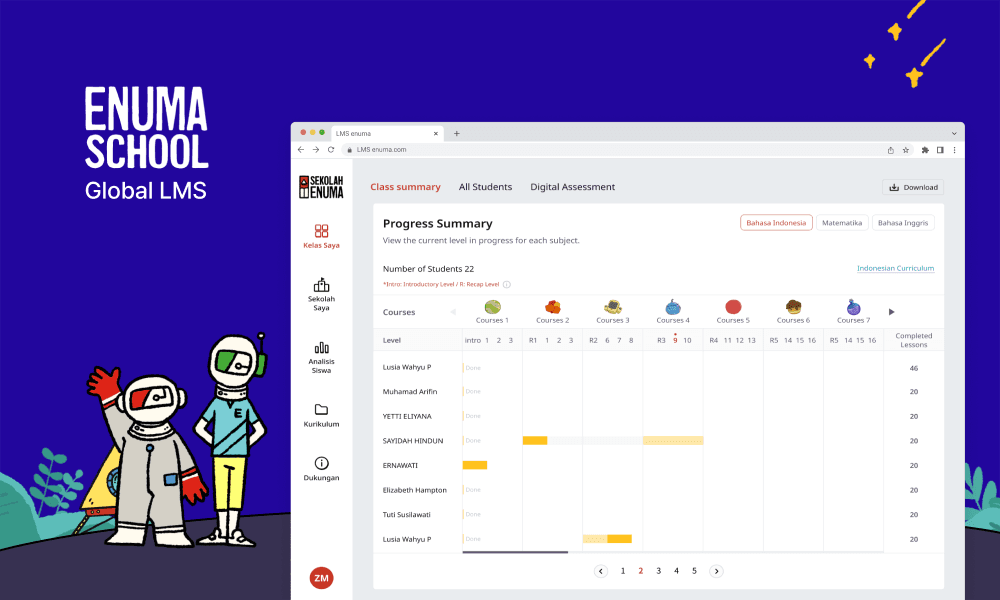
Task: Go to page 1
Action: (x=623, y=571)
